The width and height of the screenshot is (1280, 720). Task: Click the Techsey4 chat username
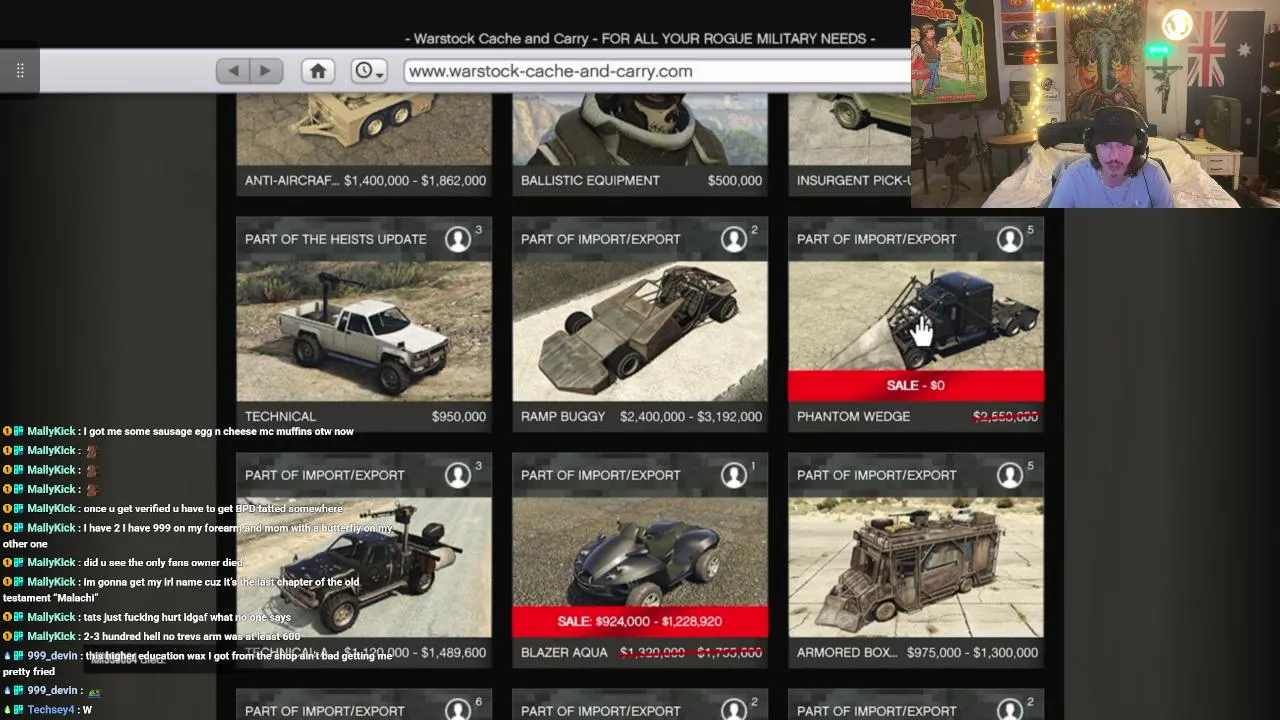[51, 710]
